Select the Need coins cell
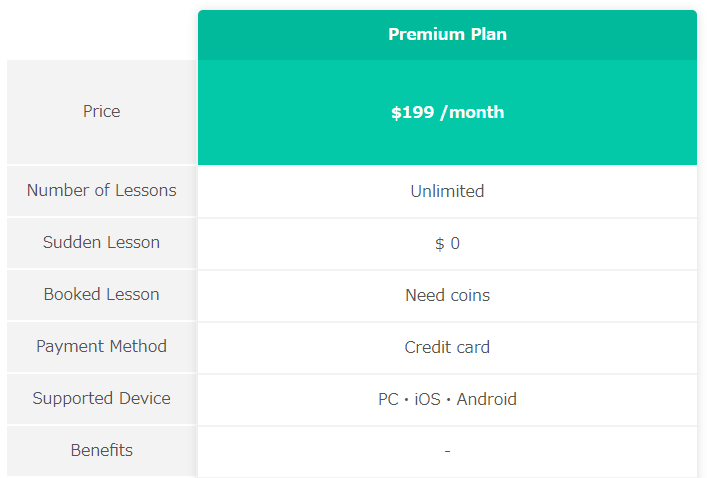The image size is (707, 478). 447,295
